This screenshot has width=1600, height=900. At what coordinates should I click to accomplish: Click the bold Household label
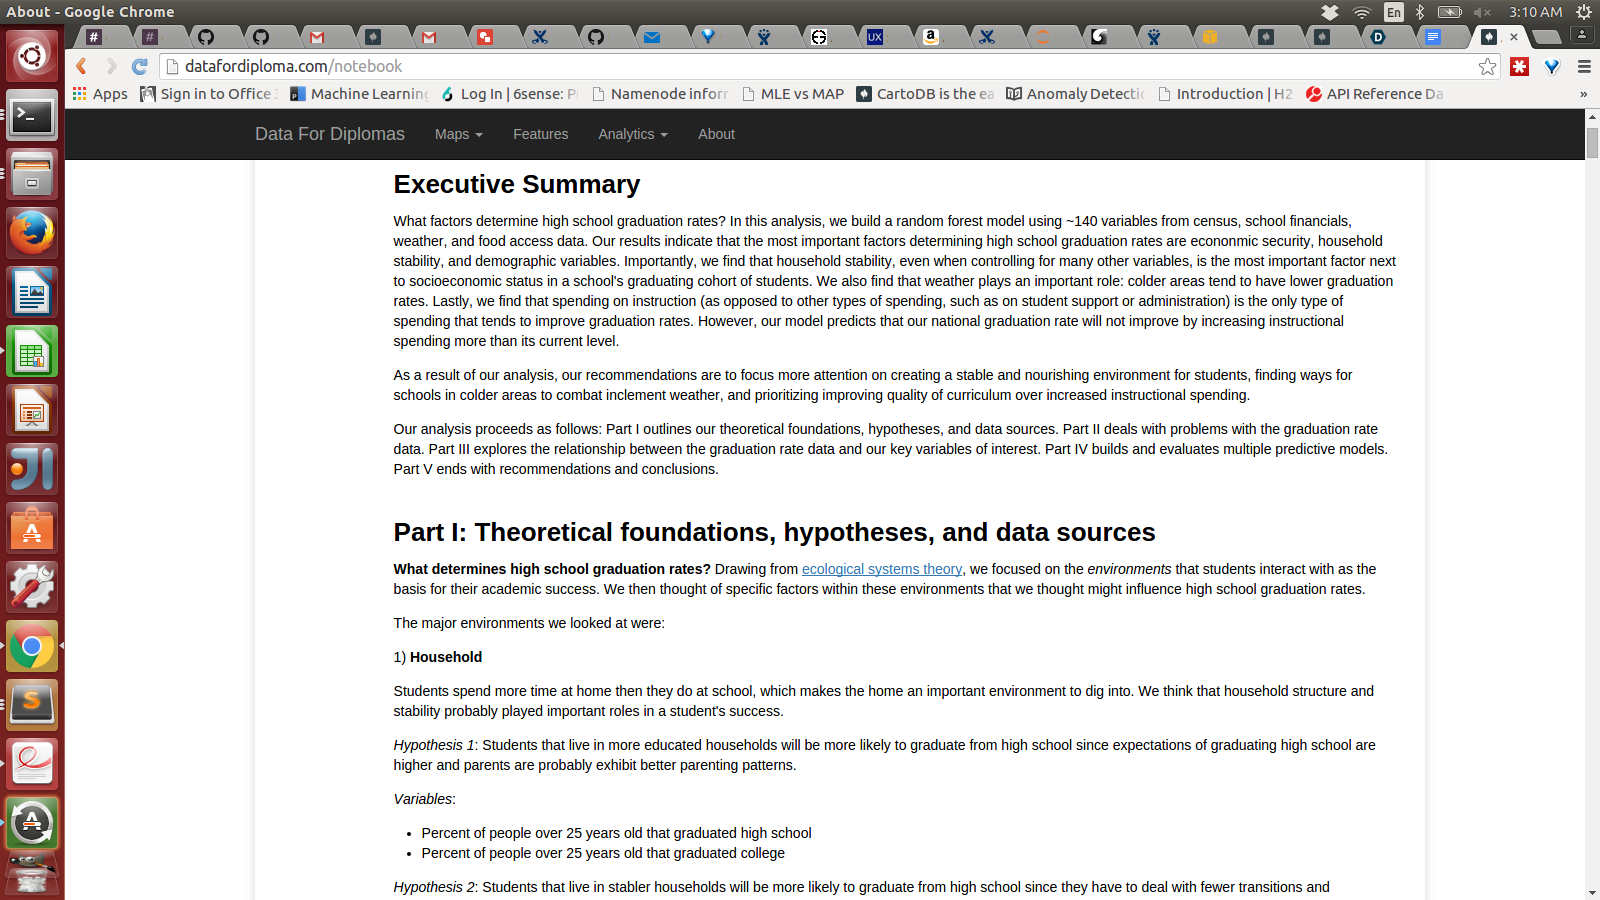pos(446,657)
